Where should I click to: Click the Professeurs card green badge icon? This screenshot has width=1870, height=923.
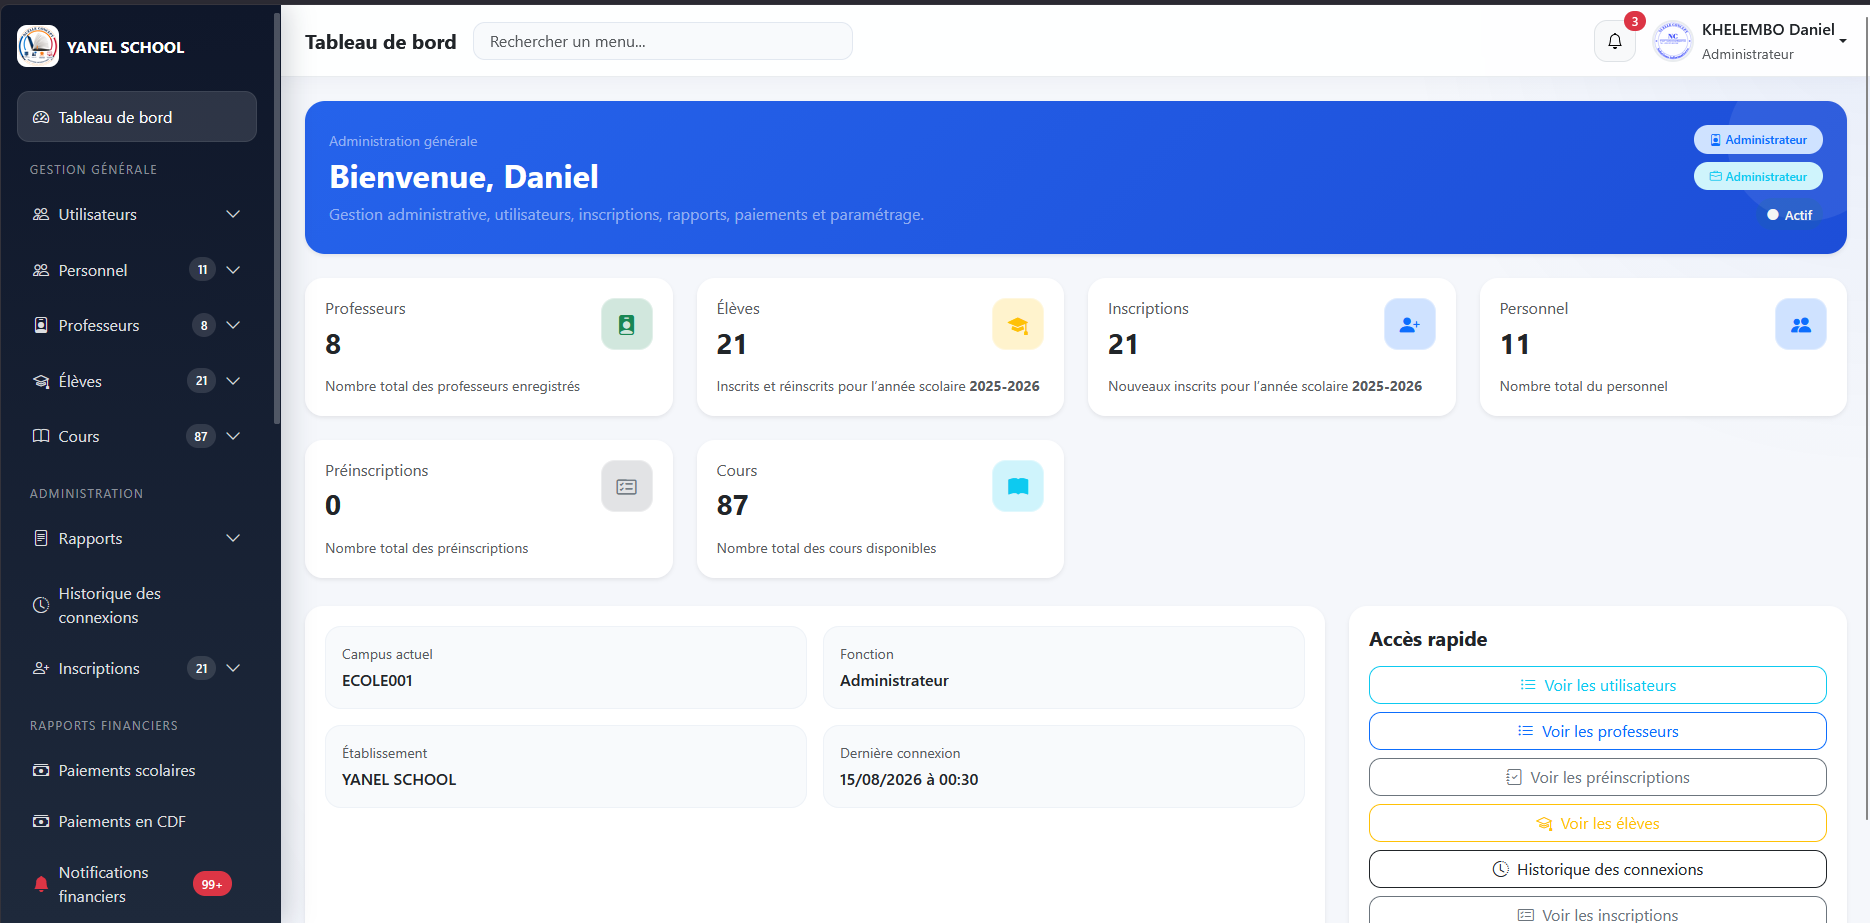(627, 324)
